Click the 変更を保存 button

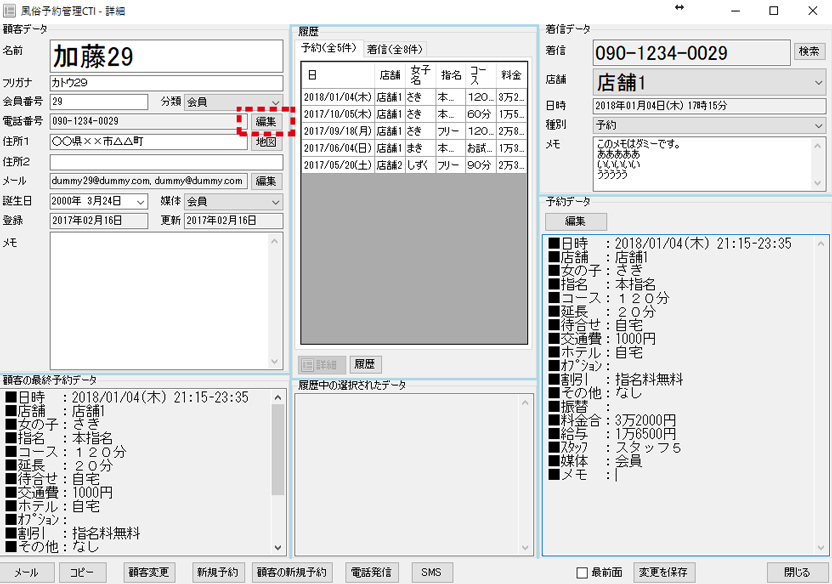pos(664,573)
